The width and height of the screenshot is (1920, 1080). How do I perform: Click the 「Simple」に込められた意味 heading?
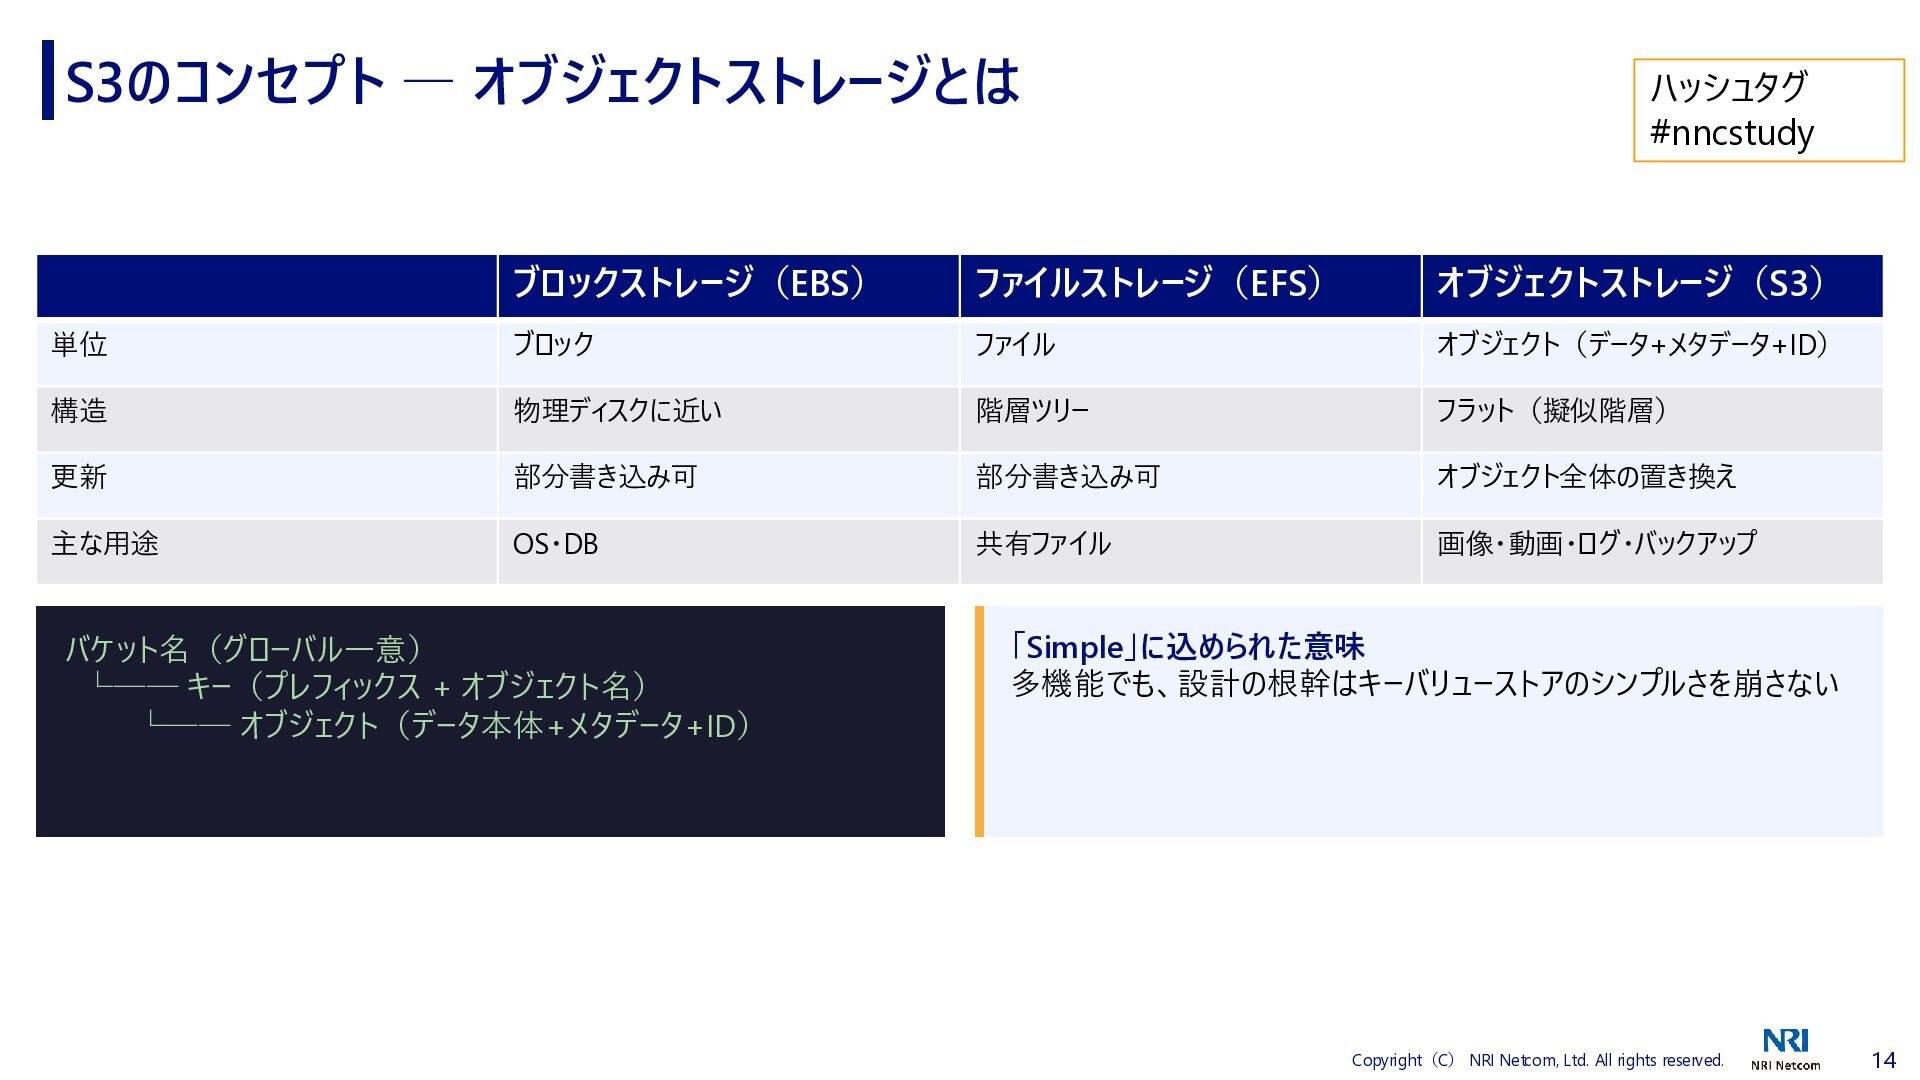(1187, 647)
